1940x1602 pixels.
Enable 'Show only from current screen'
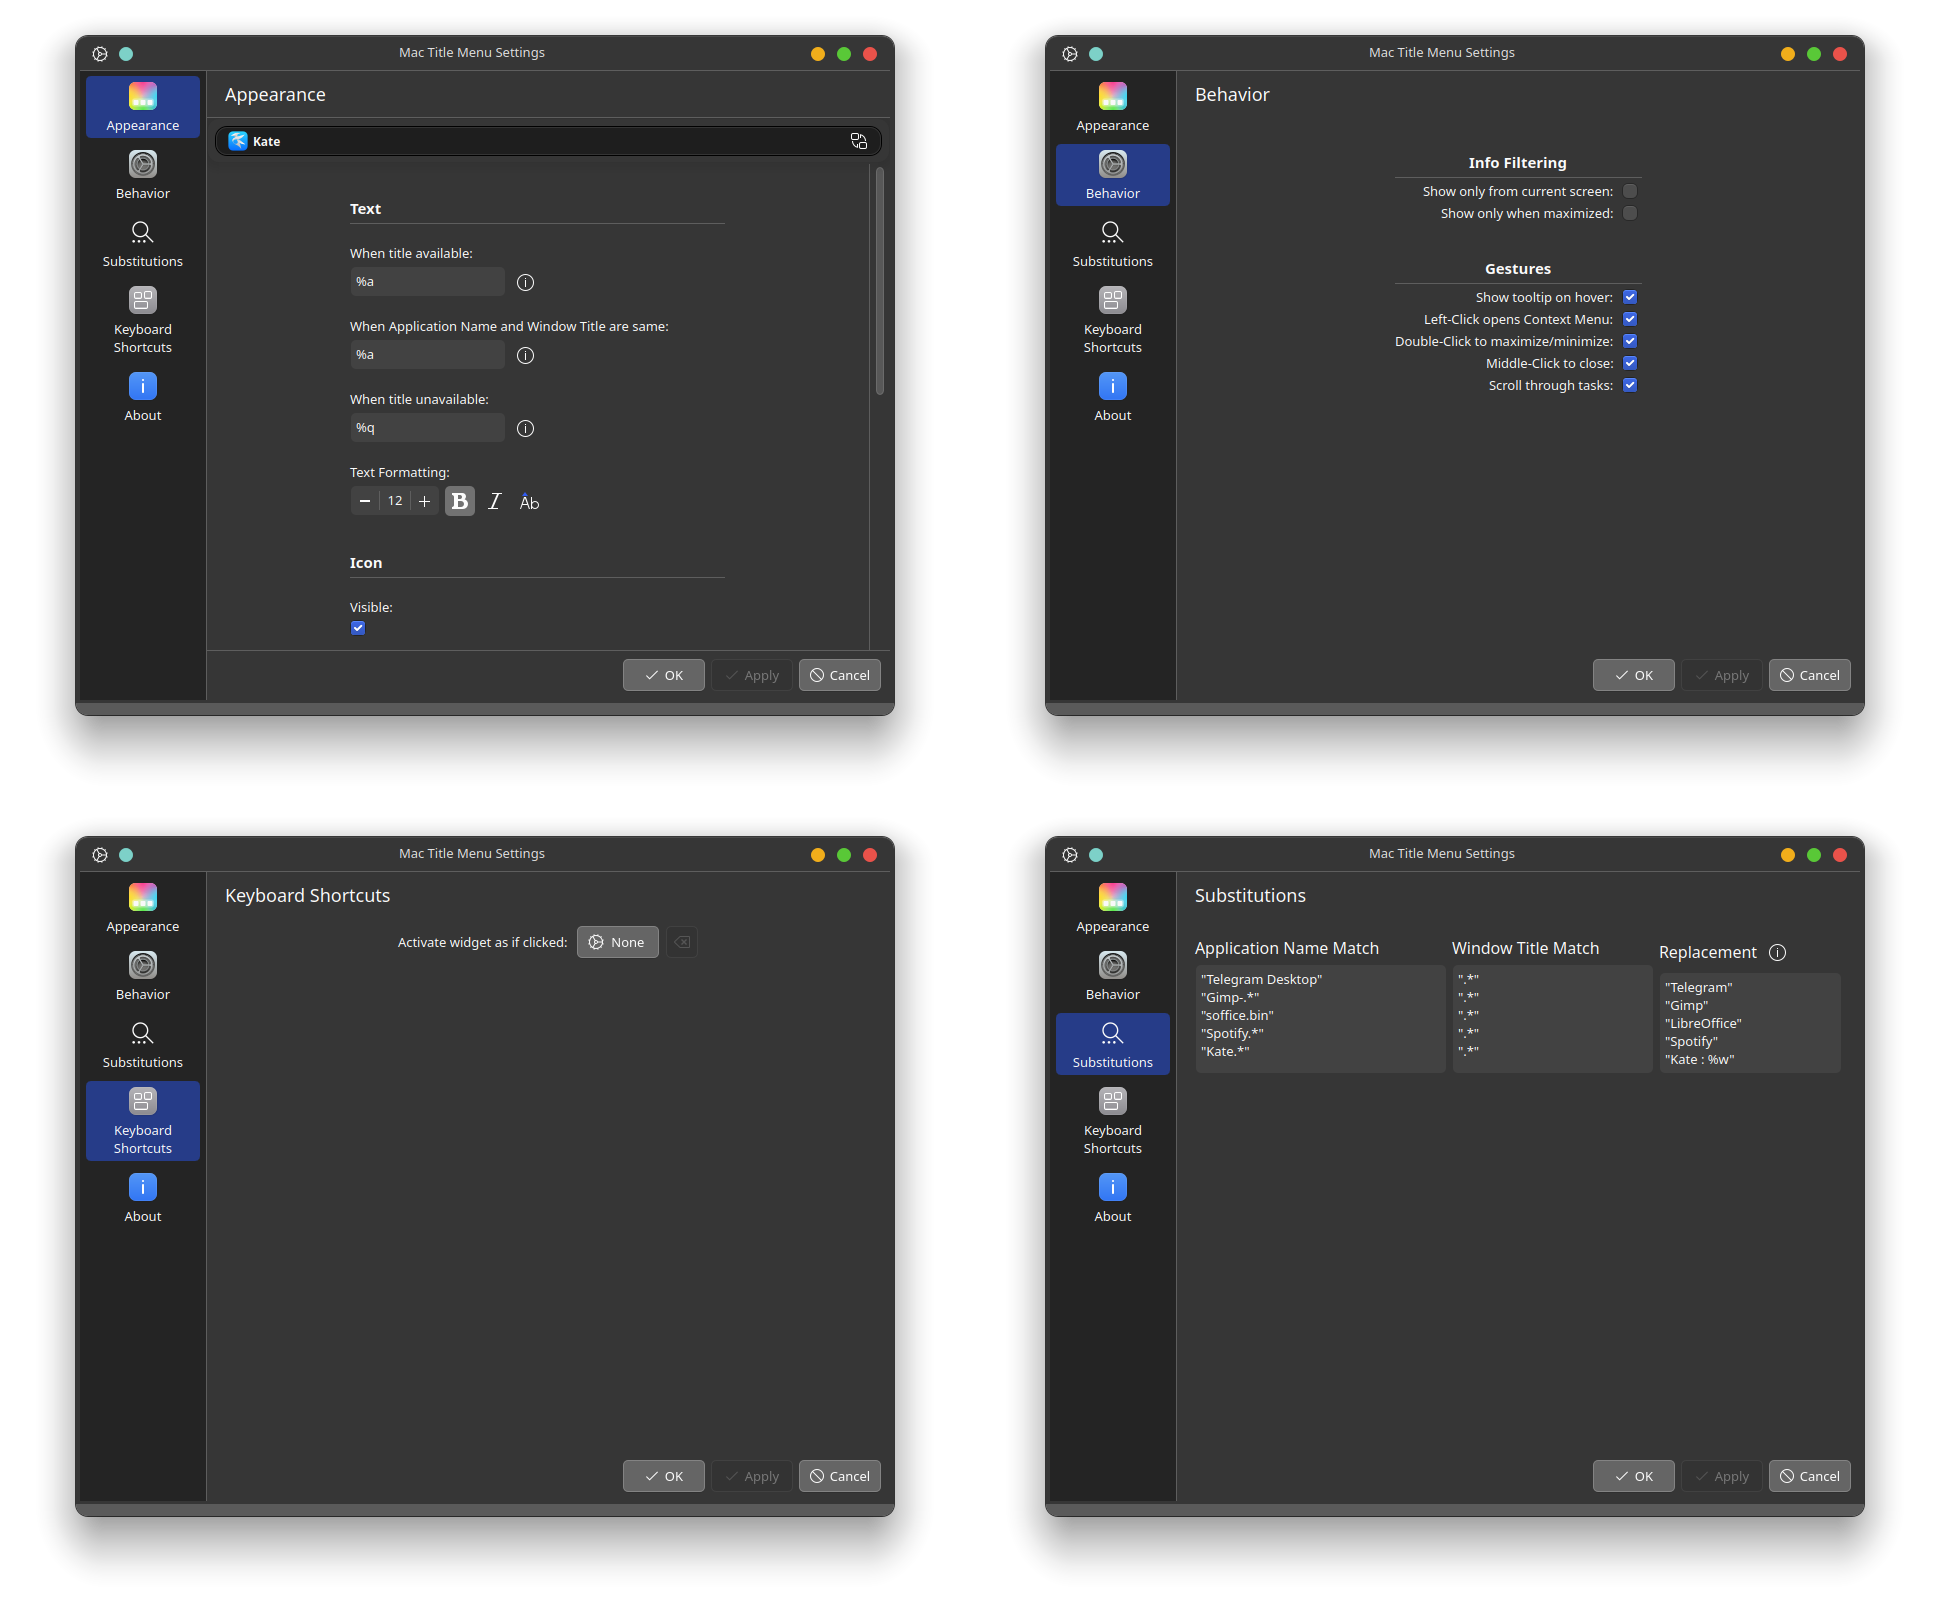tap(1630, 191)
